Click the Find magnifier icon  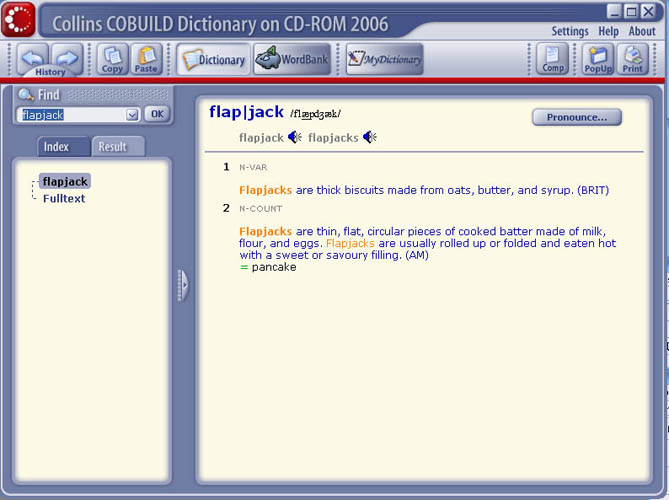(26, 94)
